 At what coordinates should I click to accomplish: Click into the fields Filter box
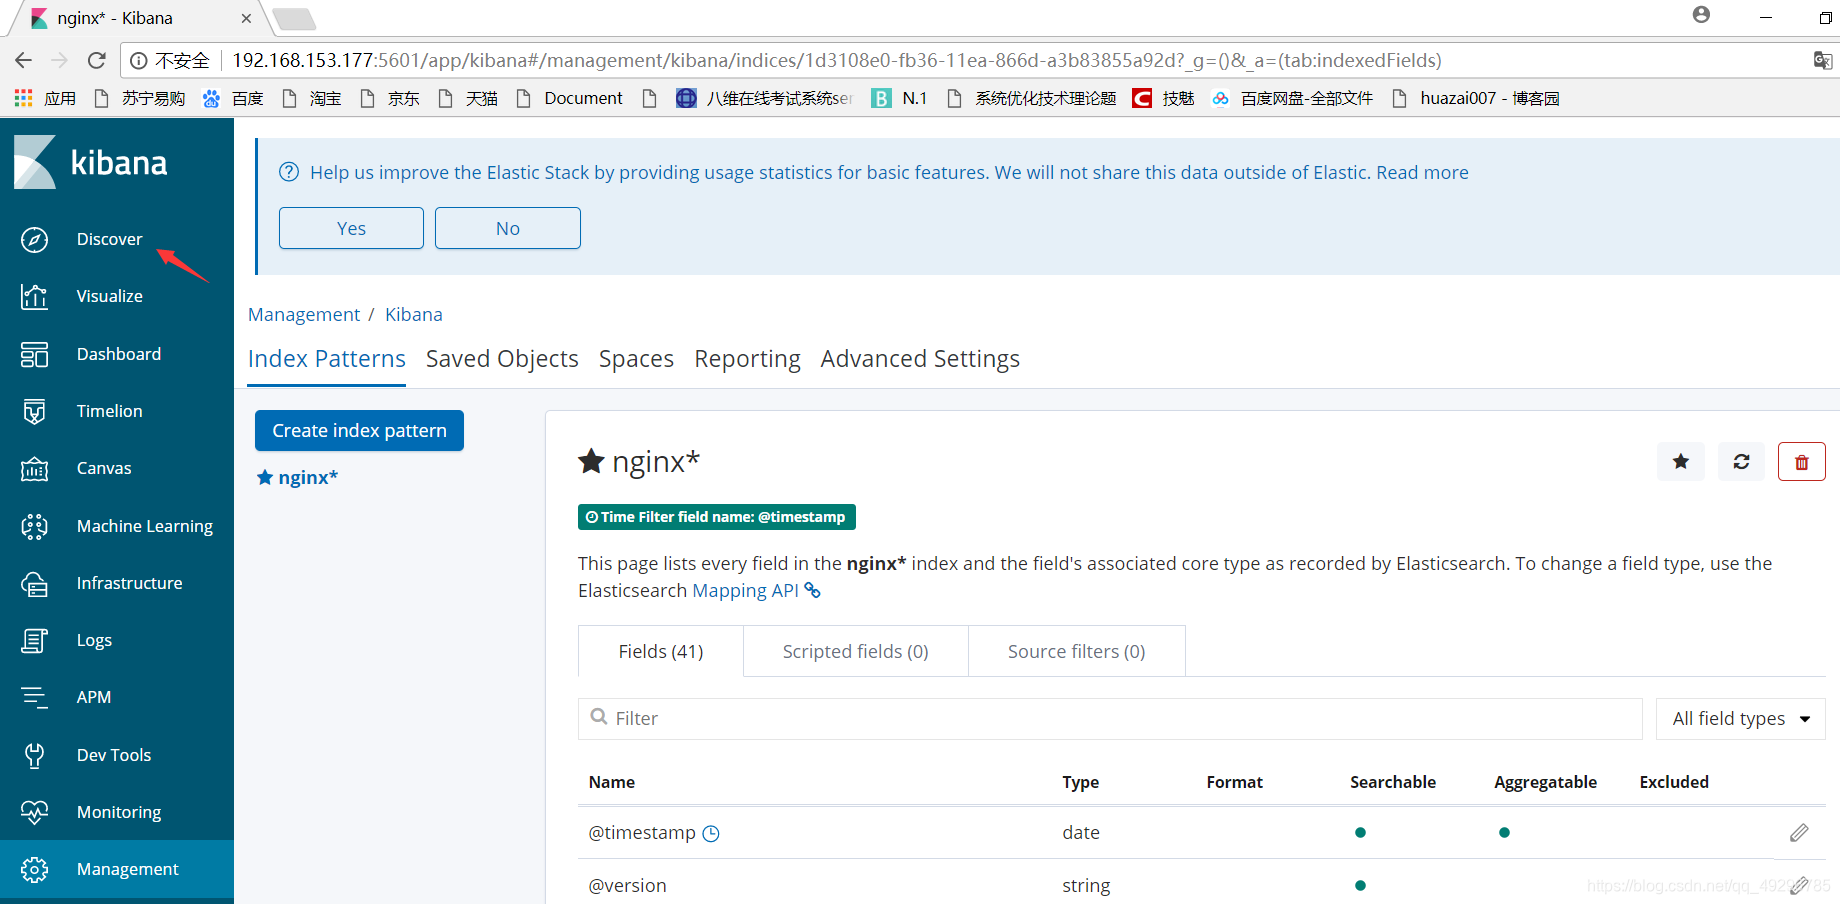[1110, 718]
